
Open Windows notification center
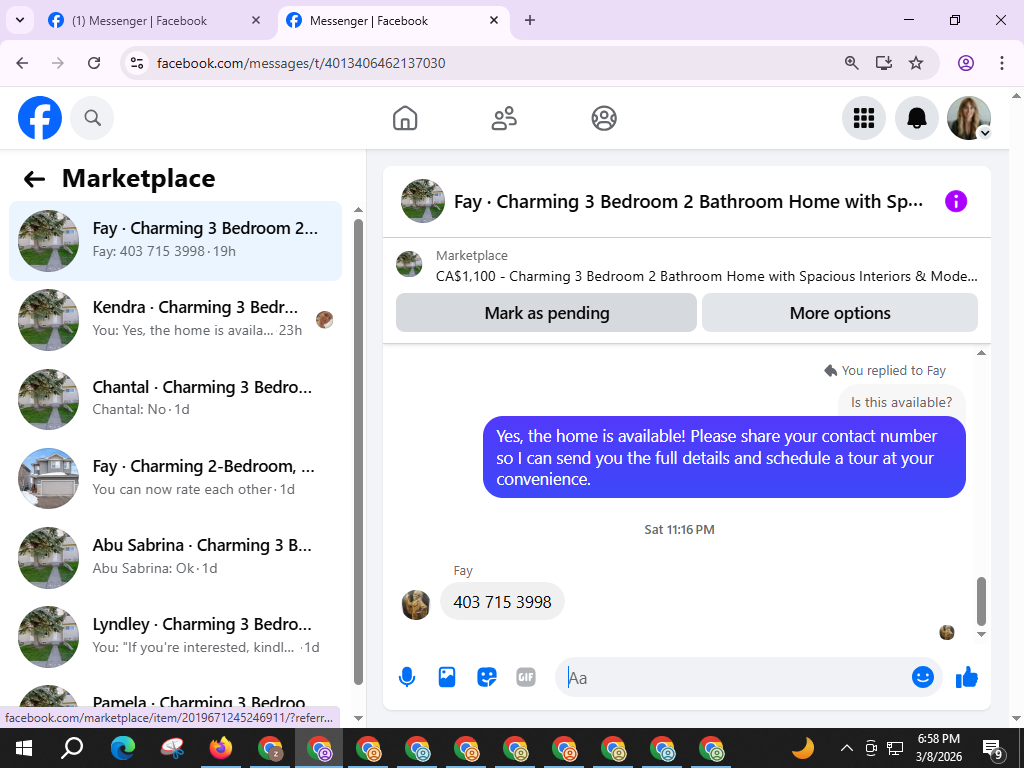993,748
